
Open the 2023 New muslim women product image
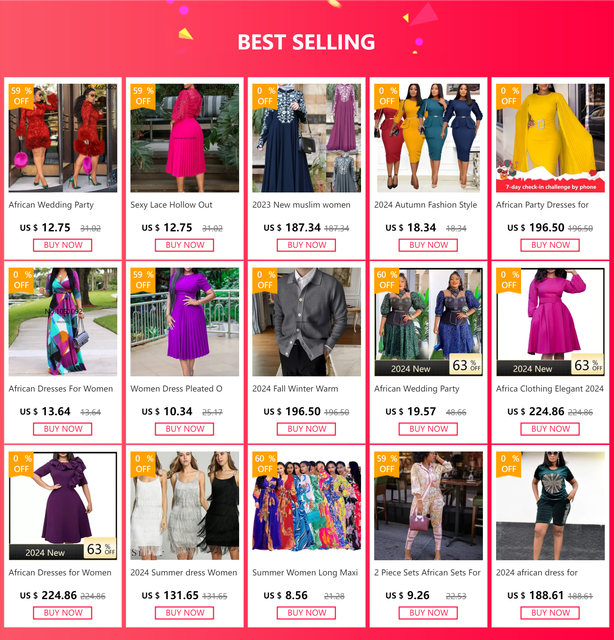[306, 138]
